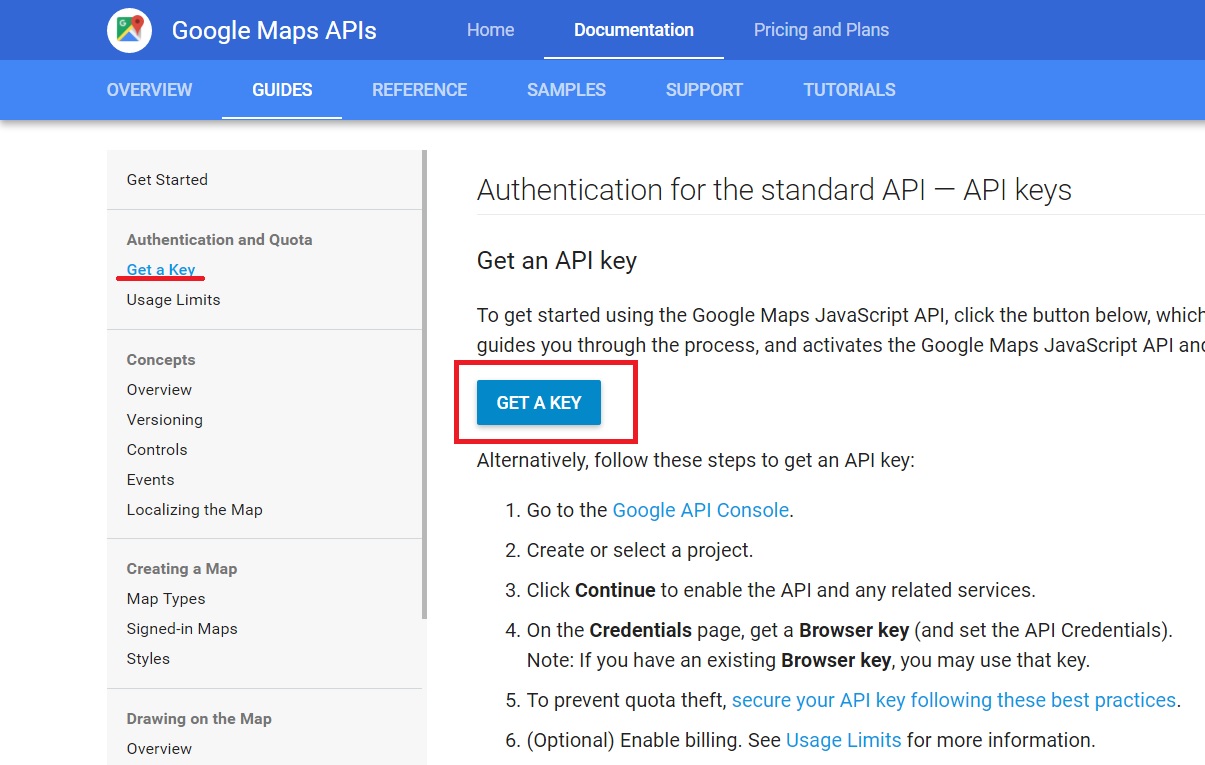Open the TUTORIALS sub-tab
Image resolution: width=1205 pixels, height=765 pixels.
pyautogui.click(x=849, y=90)
